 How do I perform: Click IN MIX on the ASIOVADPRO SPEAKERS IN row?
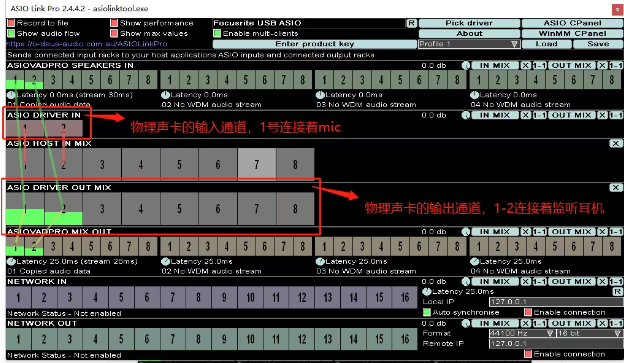[x=495, y=65]
